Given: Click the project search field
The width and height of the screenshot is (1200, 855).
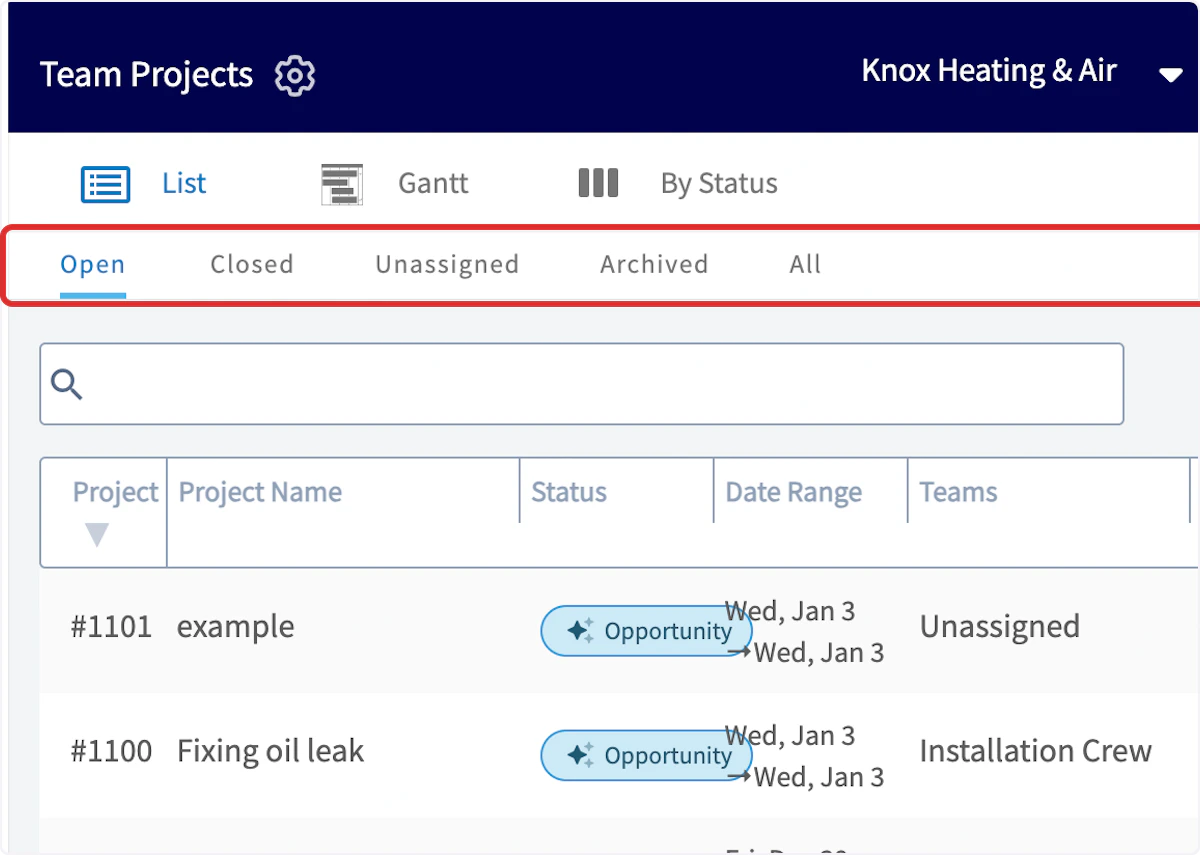Looking at the screenshot, I should tap(582, 384).
